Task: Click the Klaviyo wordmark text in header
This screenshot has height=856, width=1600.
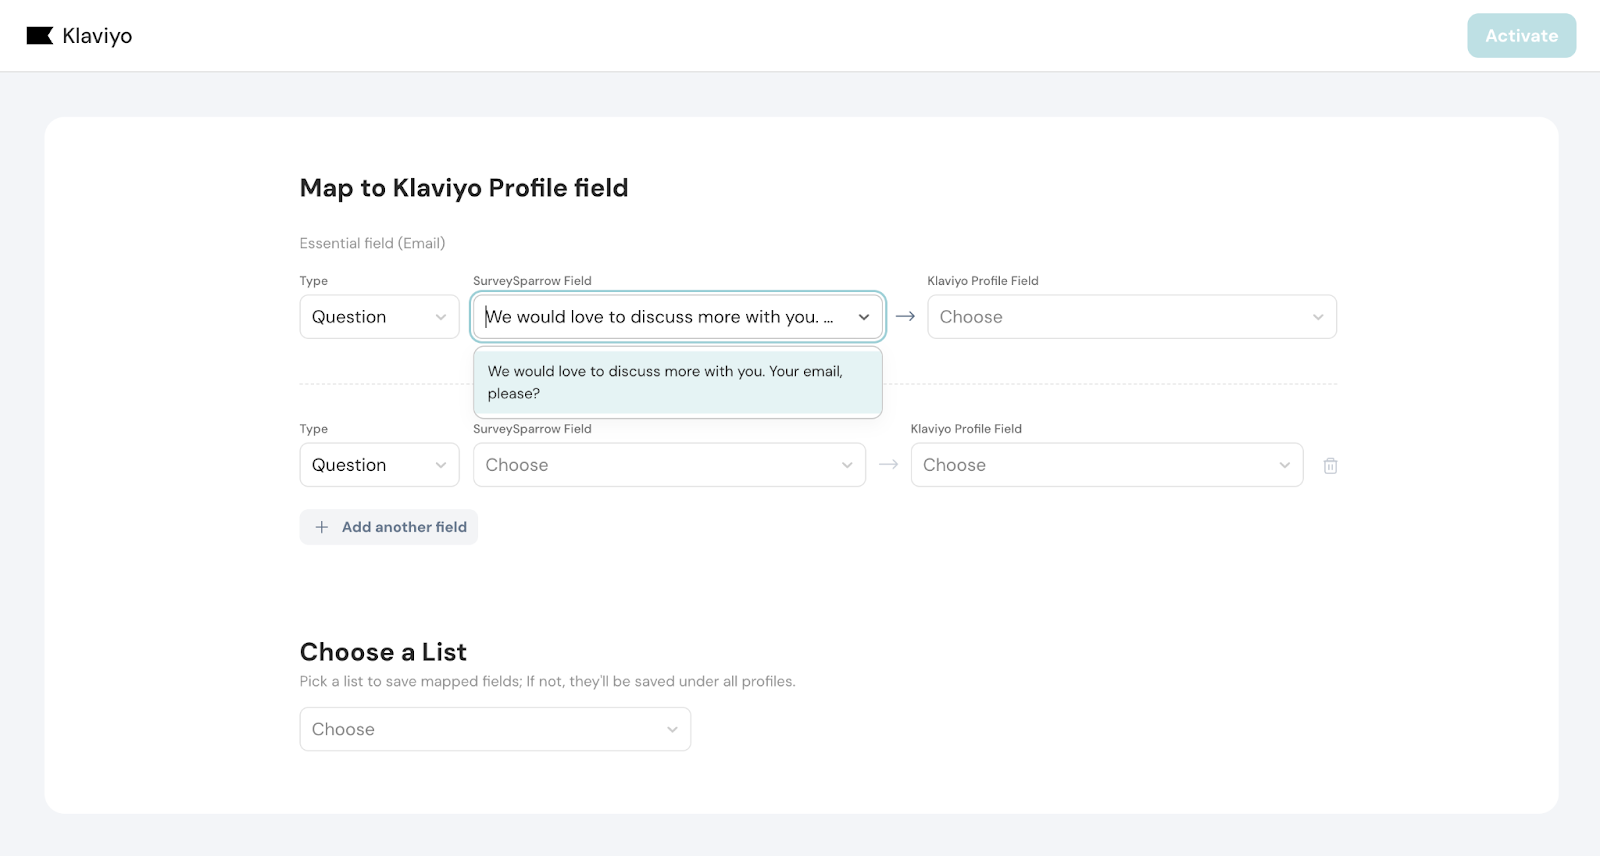Action: (97, 36)
